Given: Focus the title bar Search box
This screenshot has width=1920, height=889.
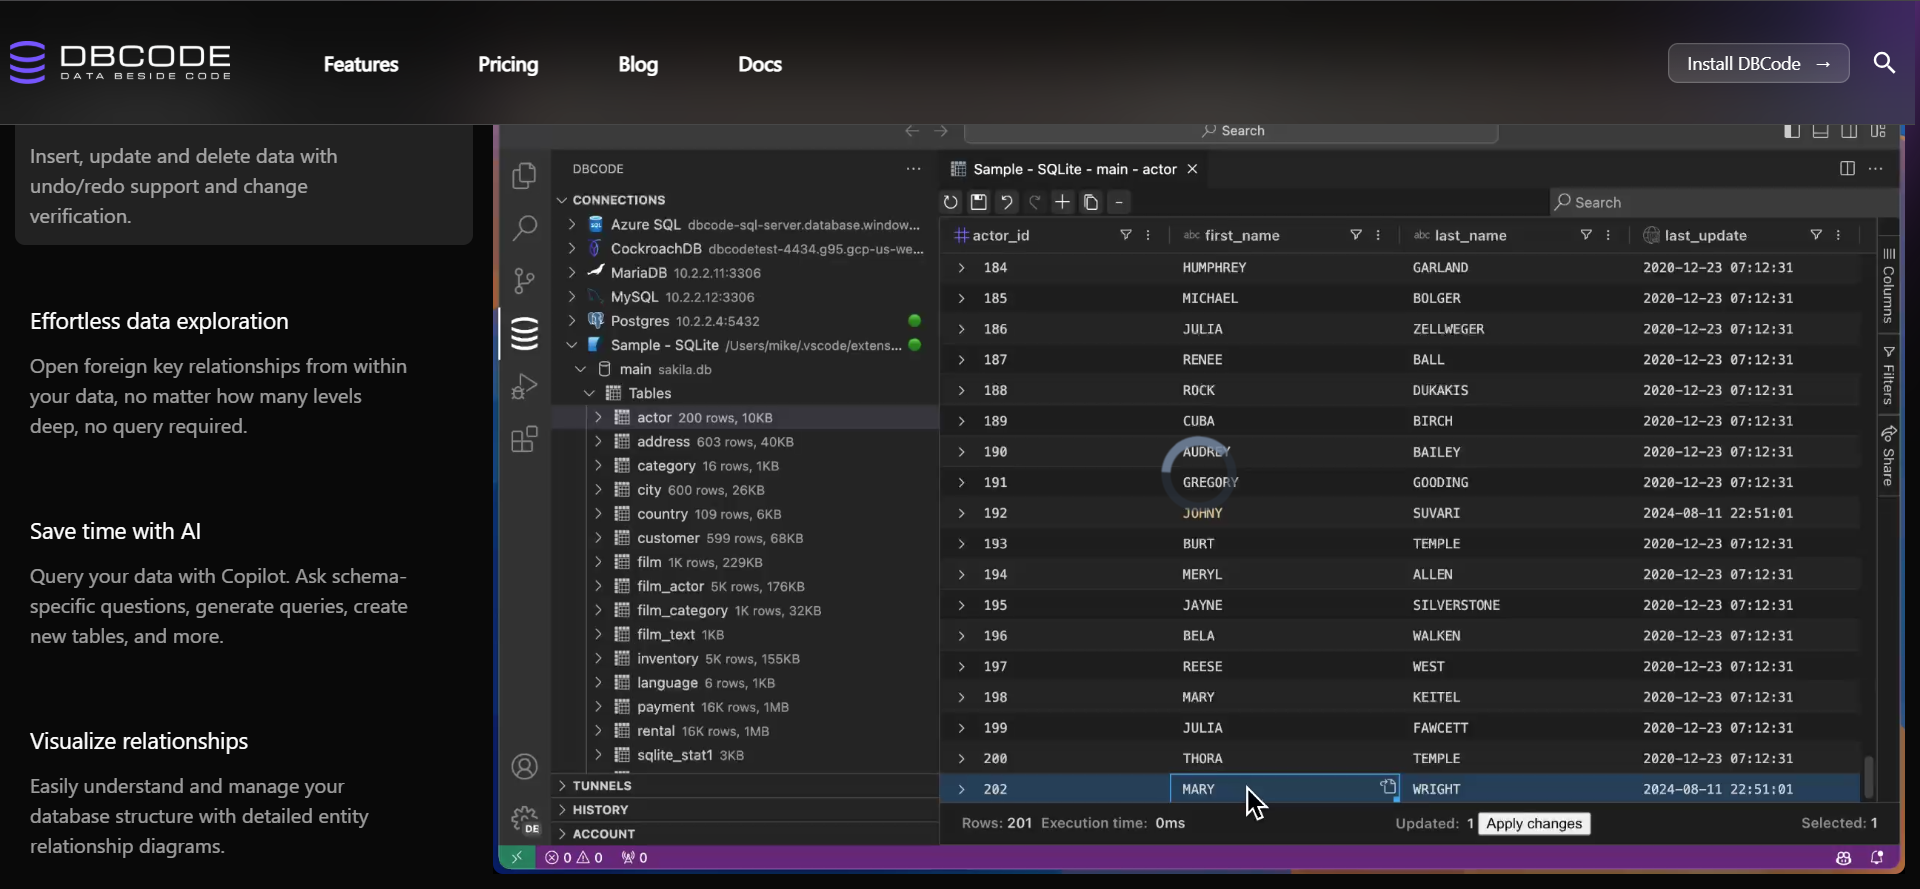Looking at the screenshot, I should point(1231,131).
